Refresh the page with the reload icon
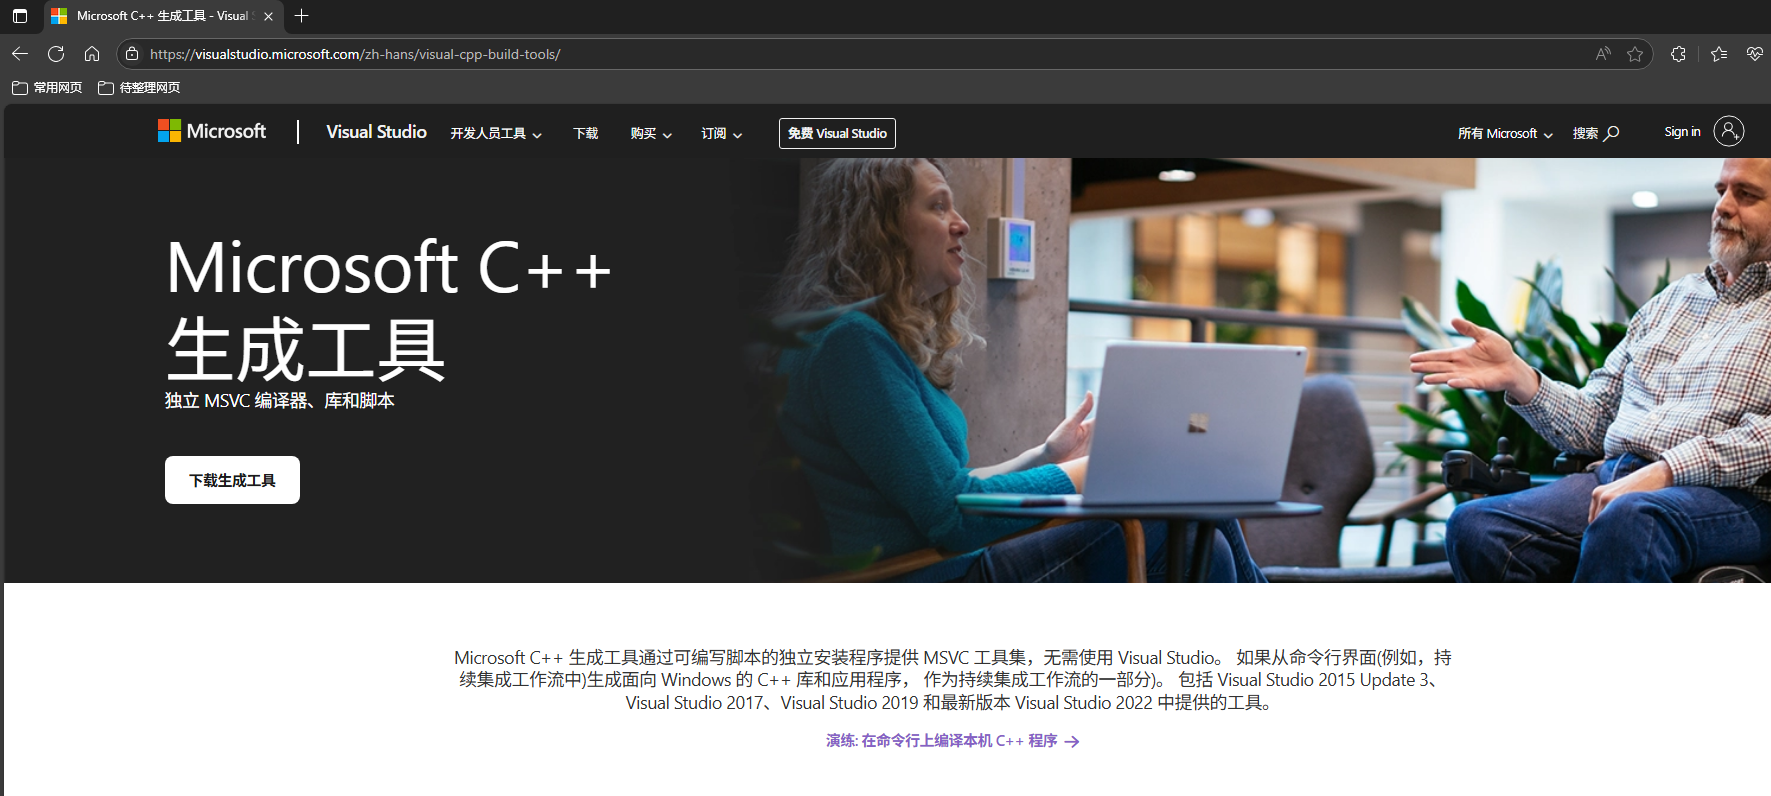 (x=56, y=54)
